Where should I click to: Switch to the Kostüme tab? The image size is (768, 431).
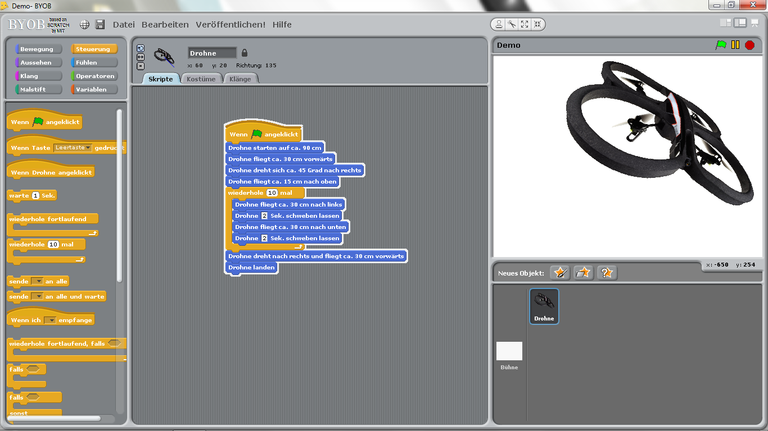(201, 78)
